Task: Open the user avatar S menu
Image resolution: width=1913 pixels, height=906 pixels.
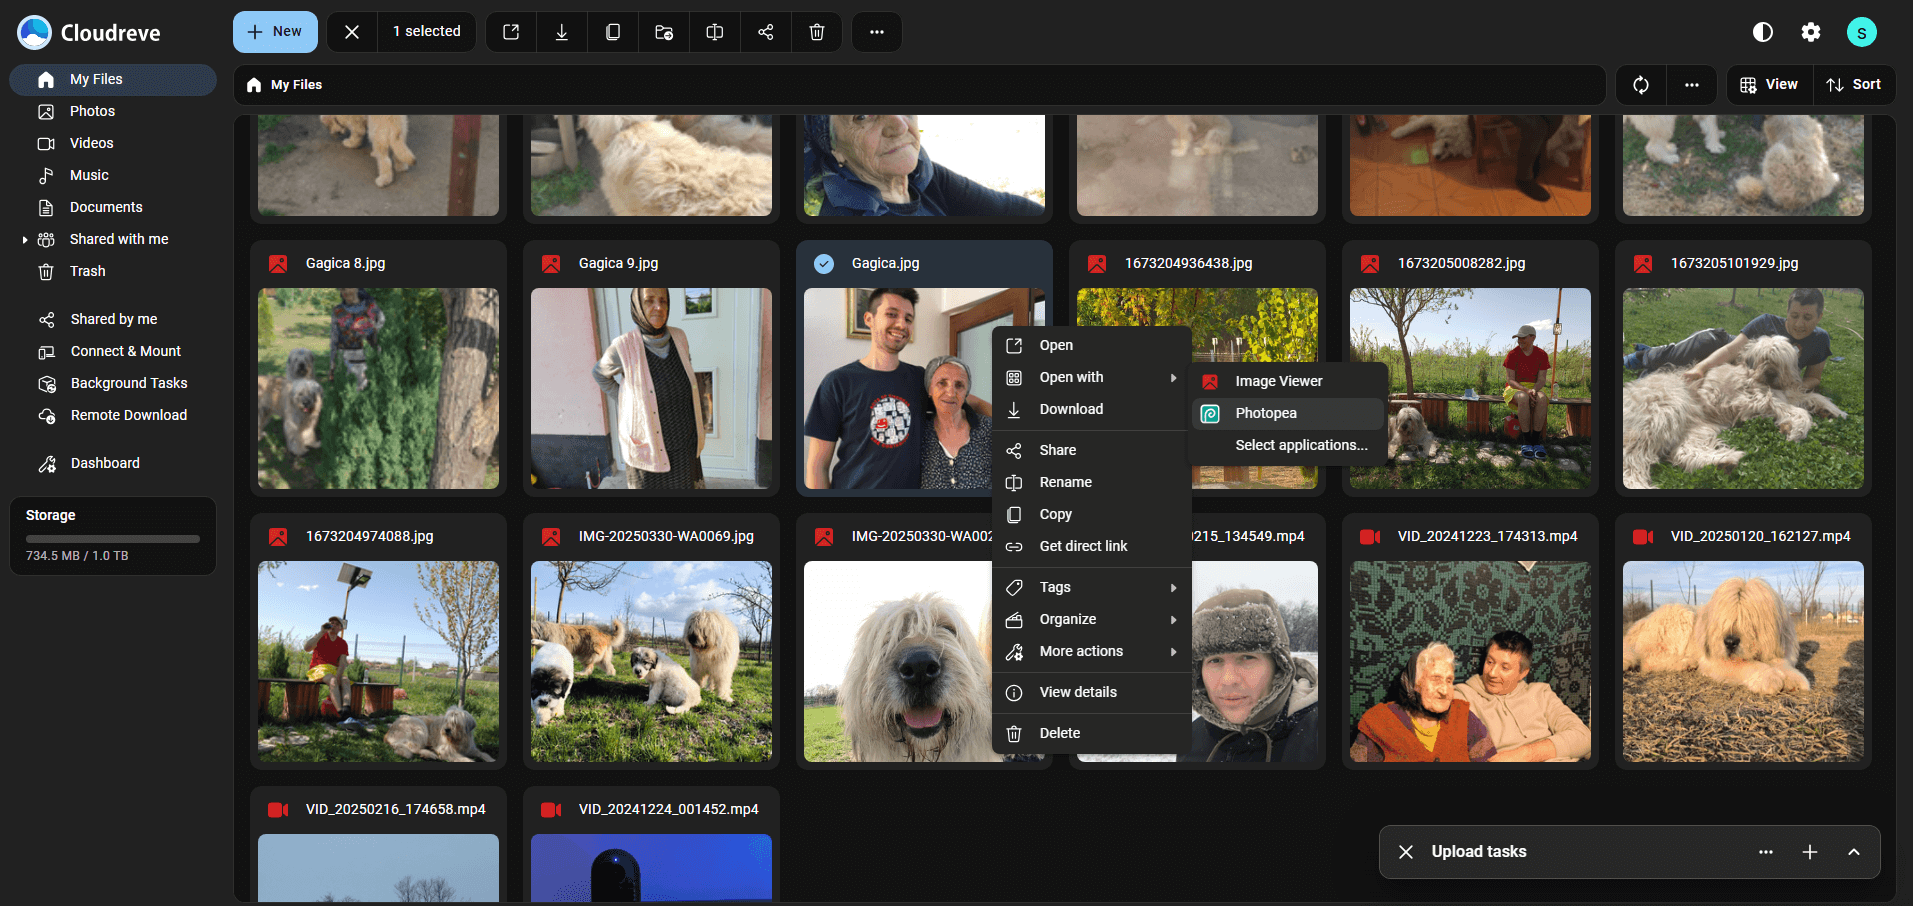Action: pyautogui.click(x=1861, y=32)
